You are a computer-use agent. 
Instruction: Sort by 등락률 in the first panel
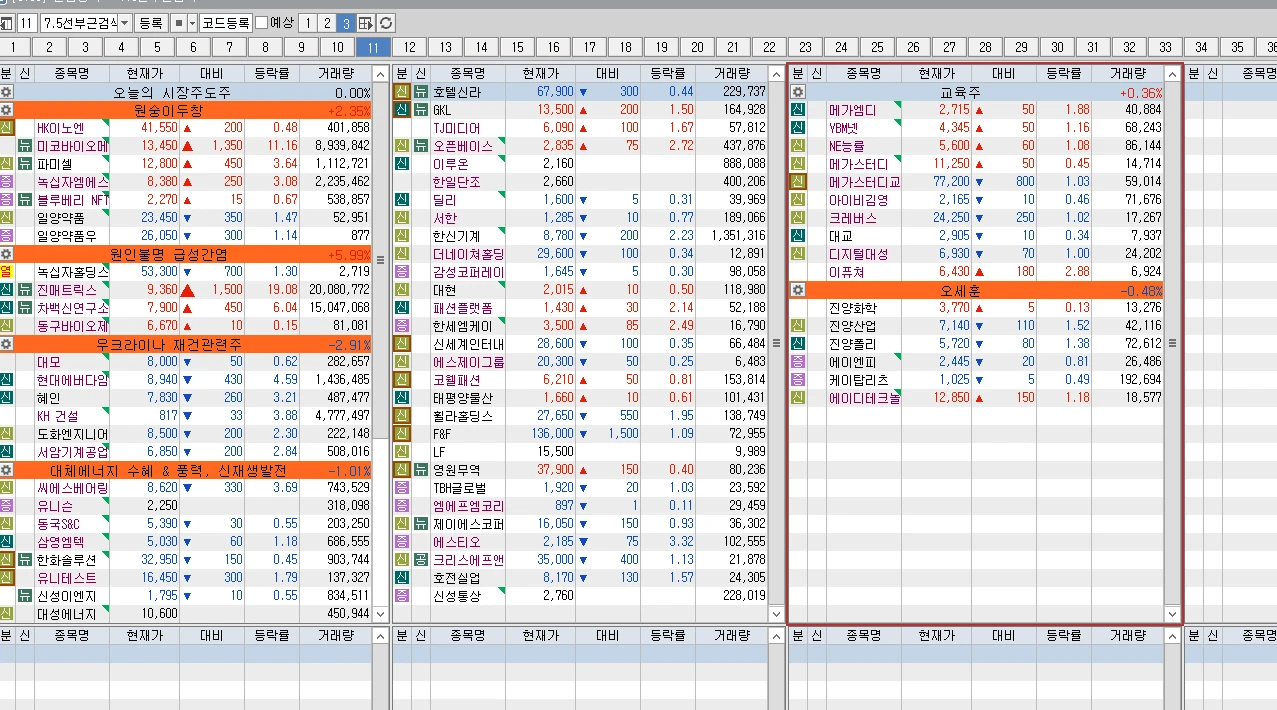[272, 74]
